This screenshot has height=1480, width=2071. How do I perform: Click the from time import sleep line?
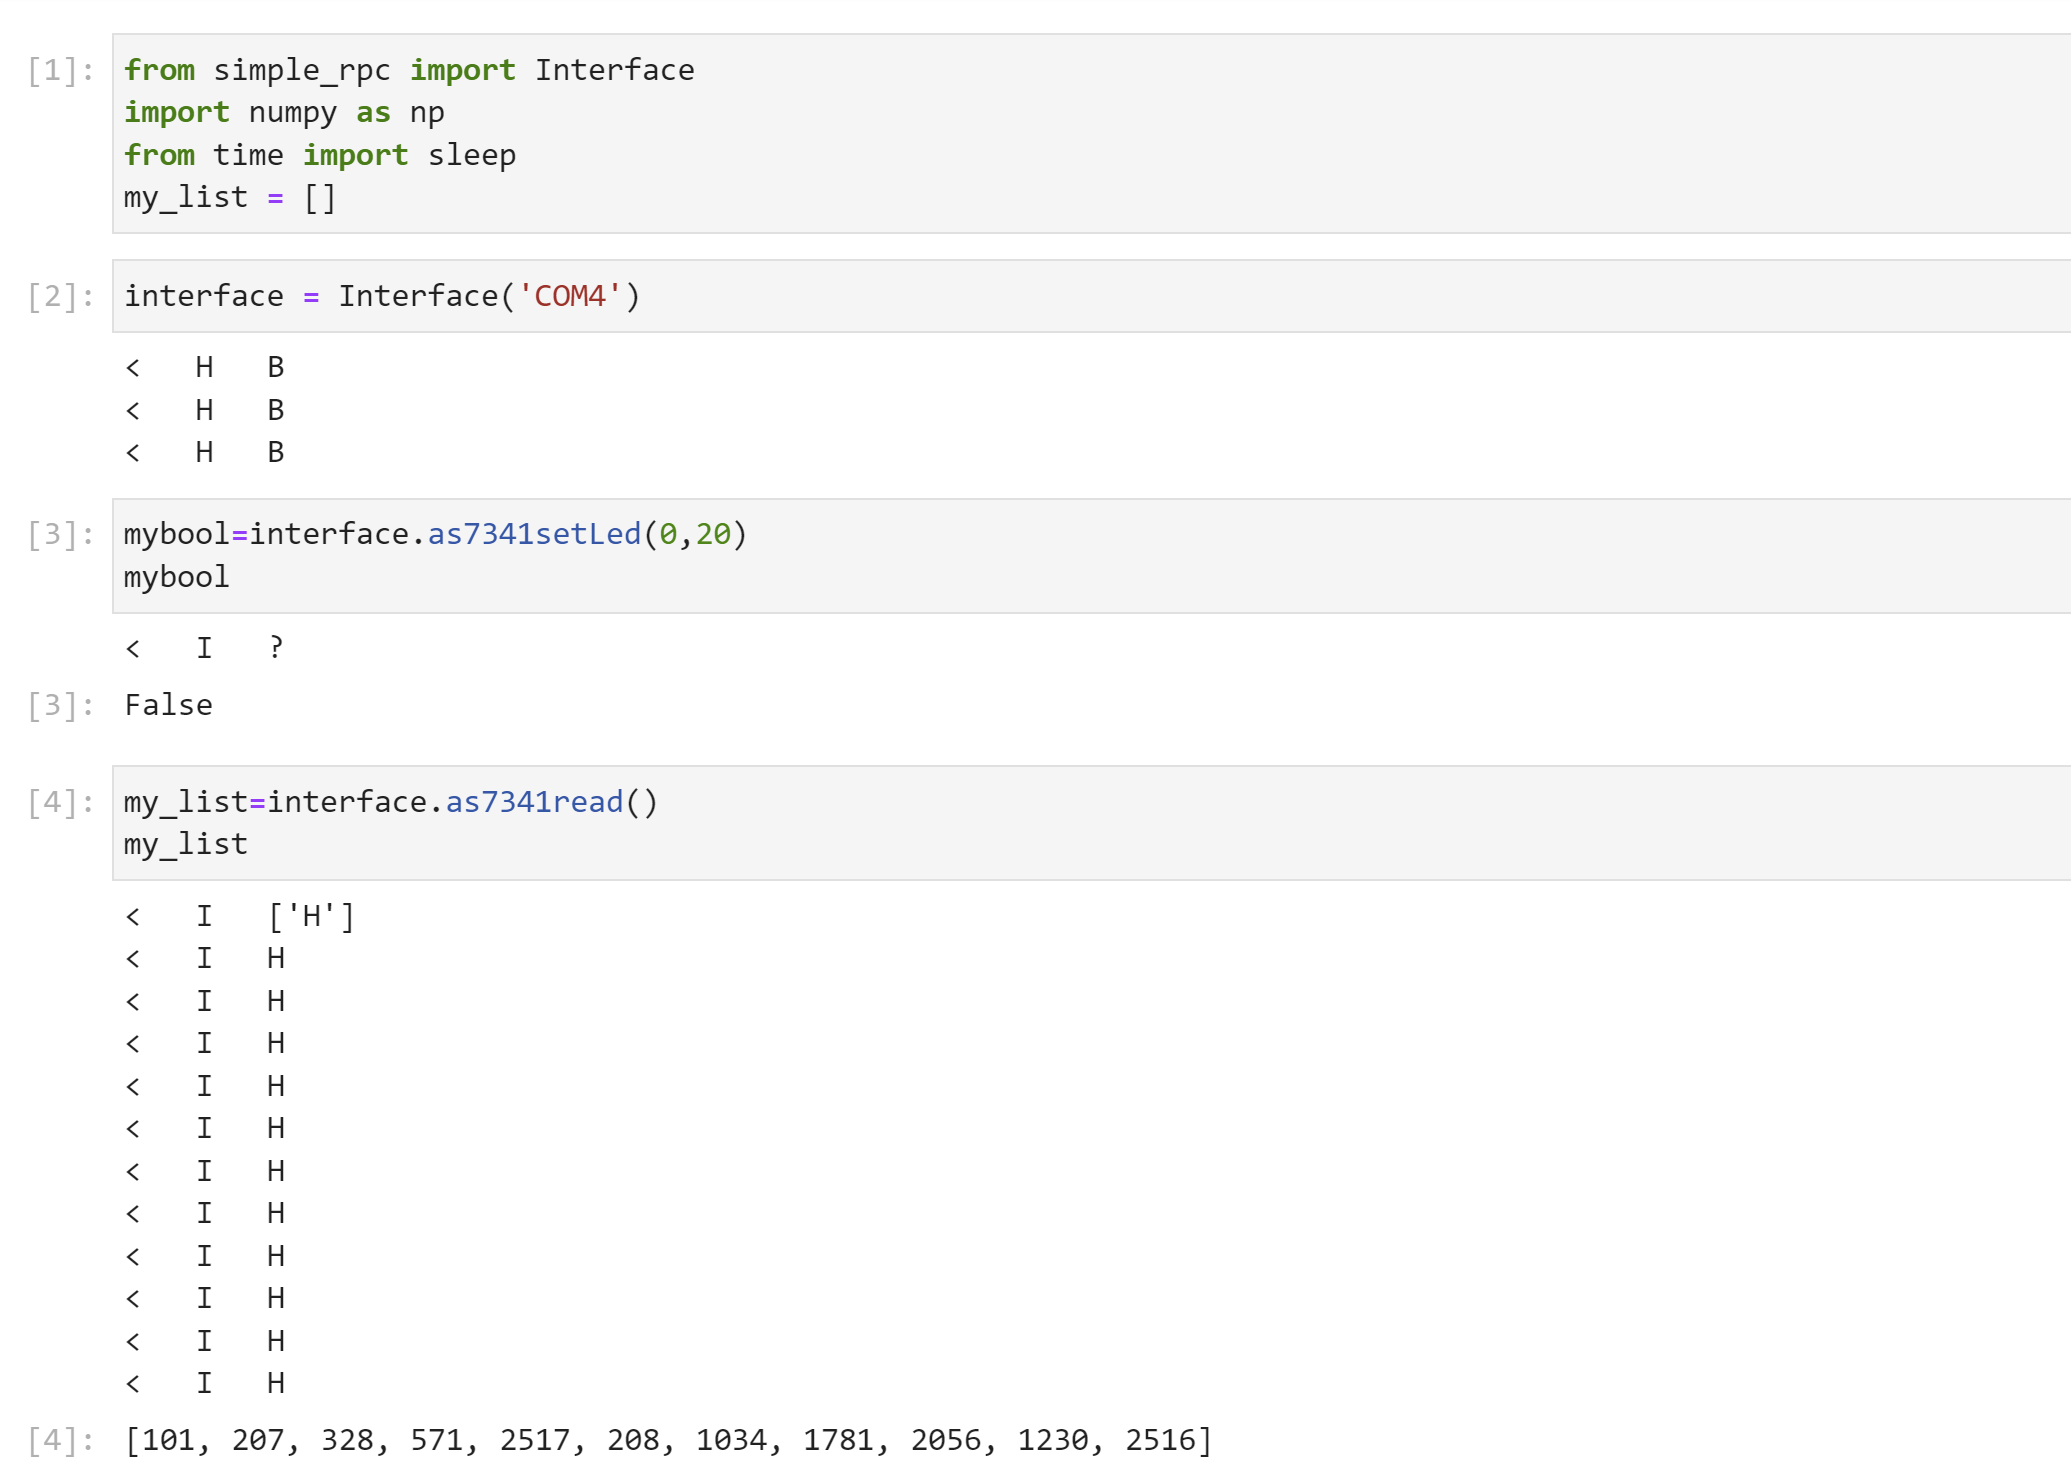click(320, 156)
